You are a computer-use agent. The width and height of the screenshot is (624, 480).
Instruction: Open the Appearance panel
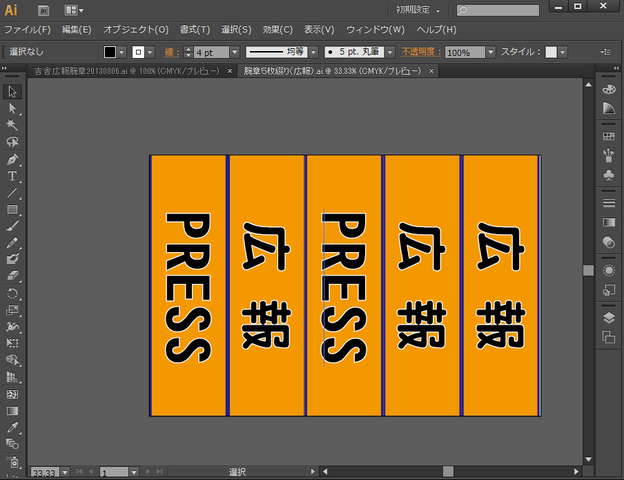pyautogui.click(x=608, y=271)
